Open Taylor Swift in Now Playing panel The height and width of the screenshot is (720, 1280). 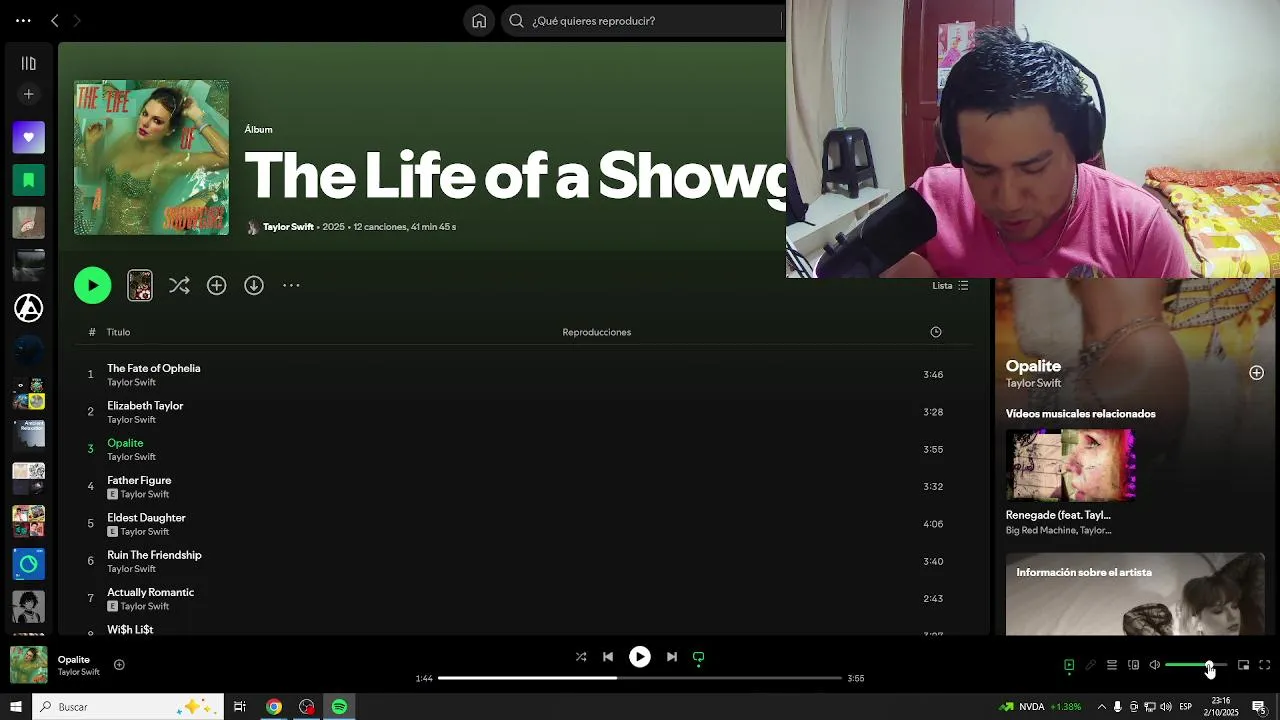1033,383
